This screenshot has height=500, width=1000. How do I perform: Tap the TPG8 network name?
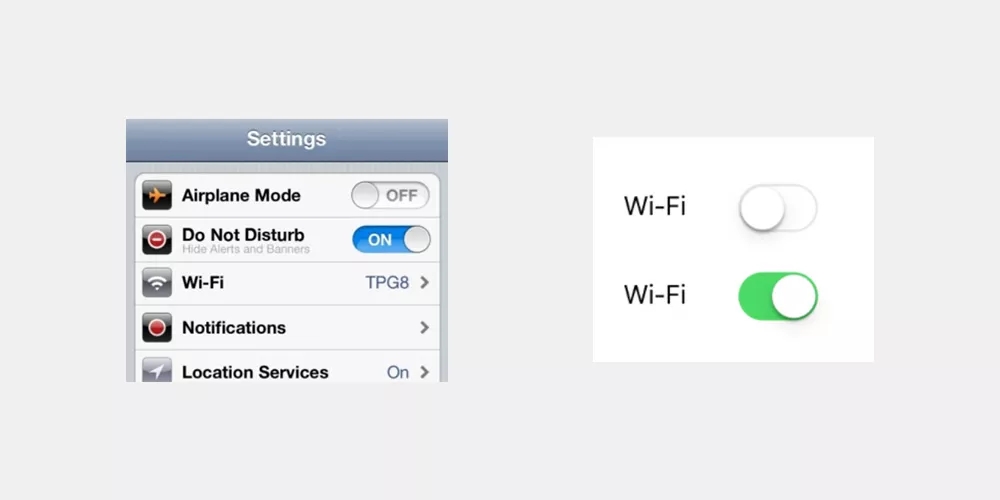point(387,283)
